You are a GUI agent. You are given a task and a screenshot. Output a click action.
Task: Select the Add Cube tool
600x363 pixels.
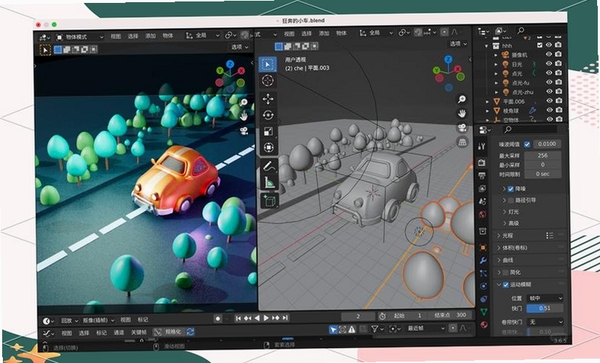click(270, 200)
